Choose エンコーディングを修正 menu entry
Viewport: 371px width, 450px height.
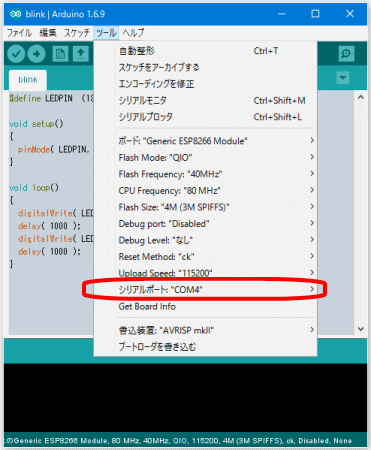click(x=205, y=84)
